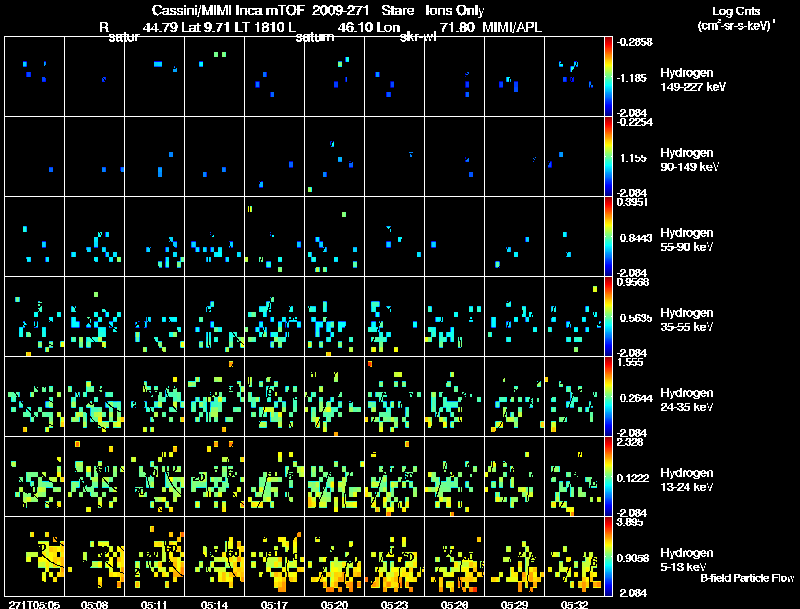Open the 13-24 keV image panel at 05:11
800x609 pixels.
(x=154, y=476)
